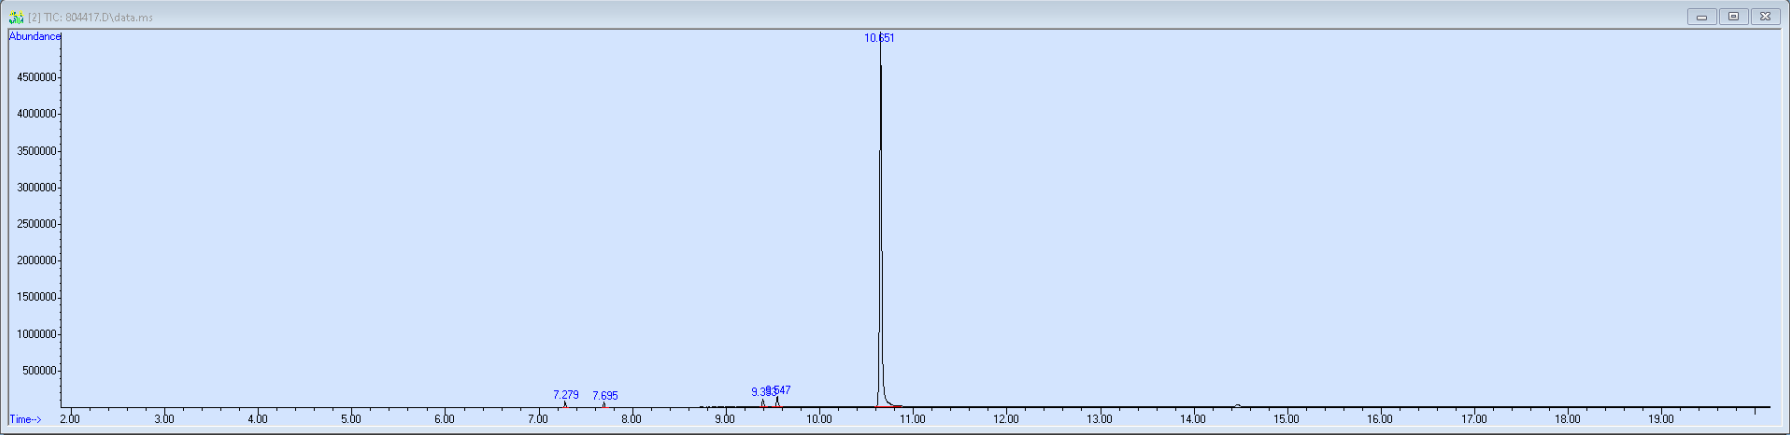This screenshot has height=435, width=1790.
Task: Click the 14.00 time axis label
Action: coord(1193,419)
